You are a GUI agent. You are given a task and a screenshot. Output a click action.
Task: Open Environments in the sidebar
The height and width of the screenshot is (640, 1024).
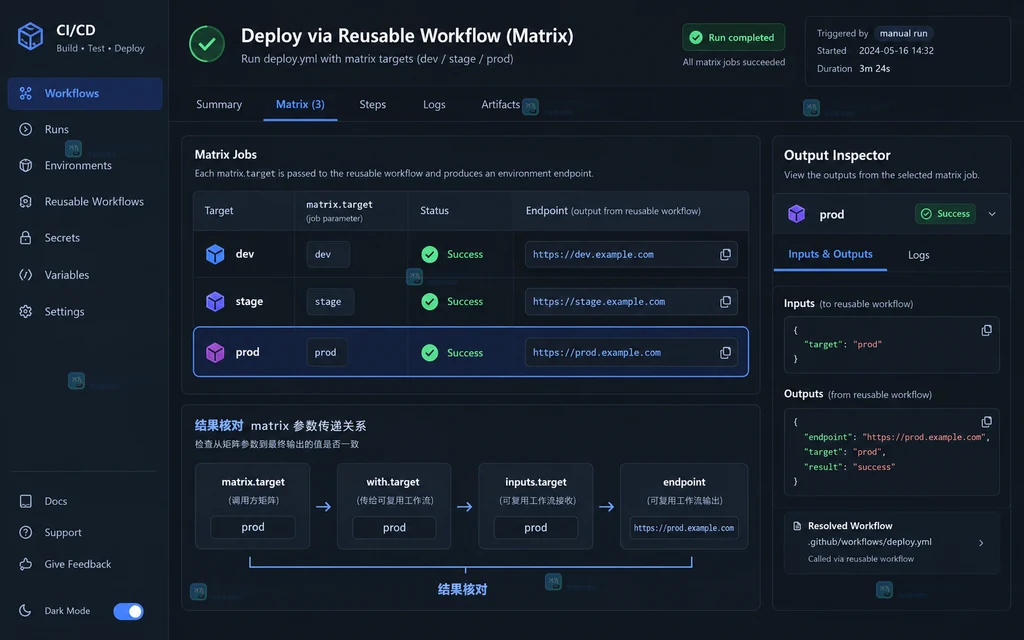78,165
